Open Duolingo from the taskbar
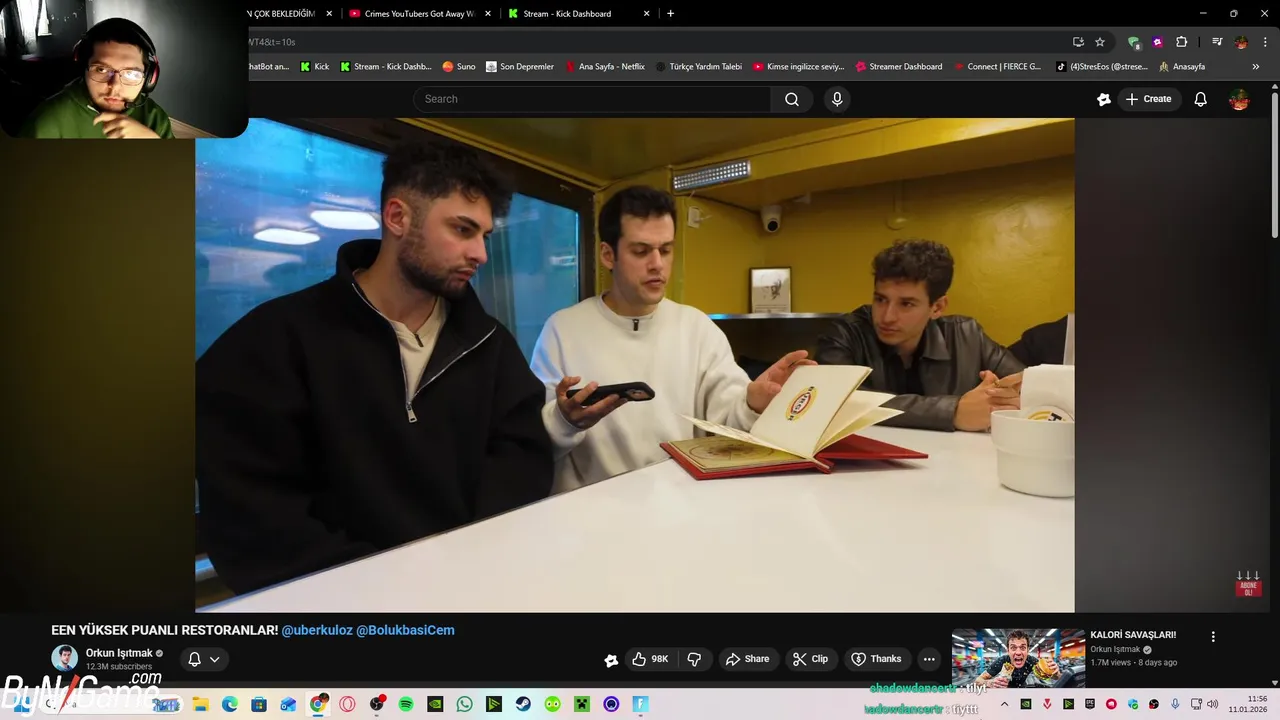This screenshot has width=1280, height=720. [x=552, y=704]
